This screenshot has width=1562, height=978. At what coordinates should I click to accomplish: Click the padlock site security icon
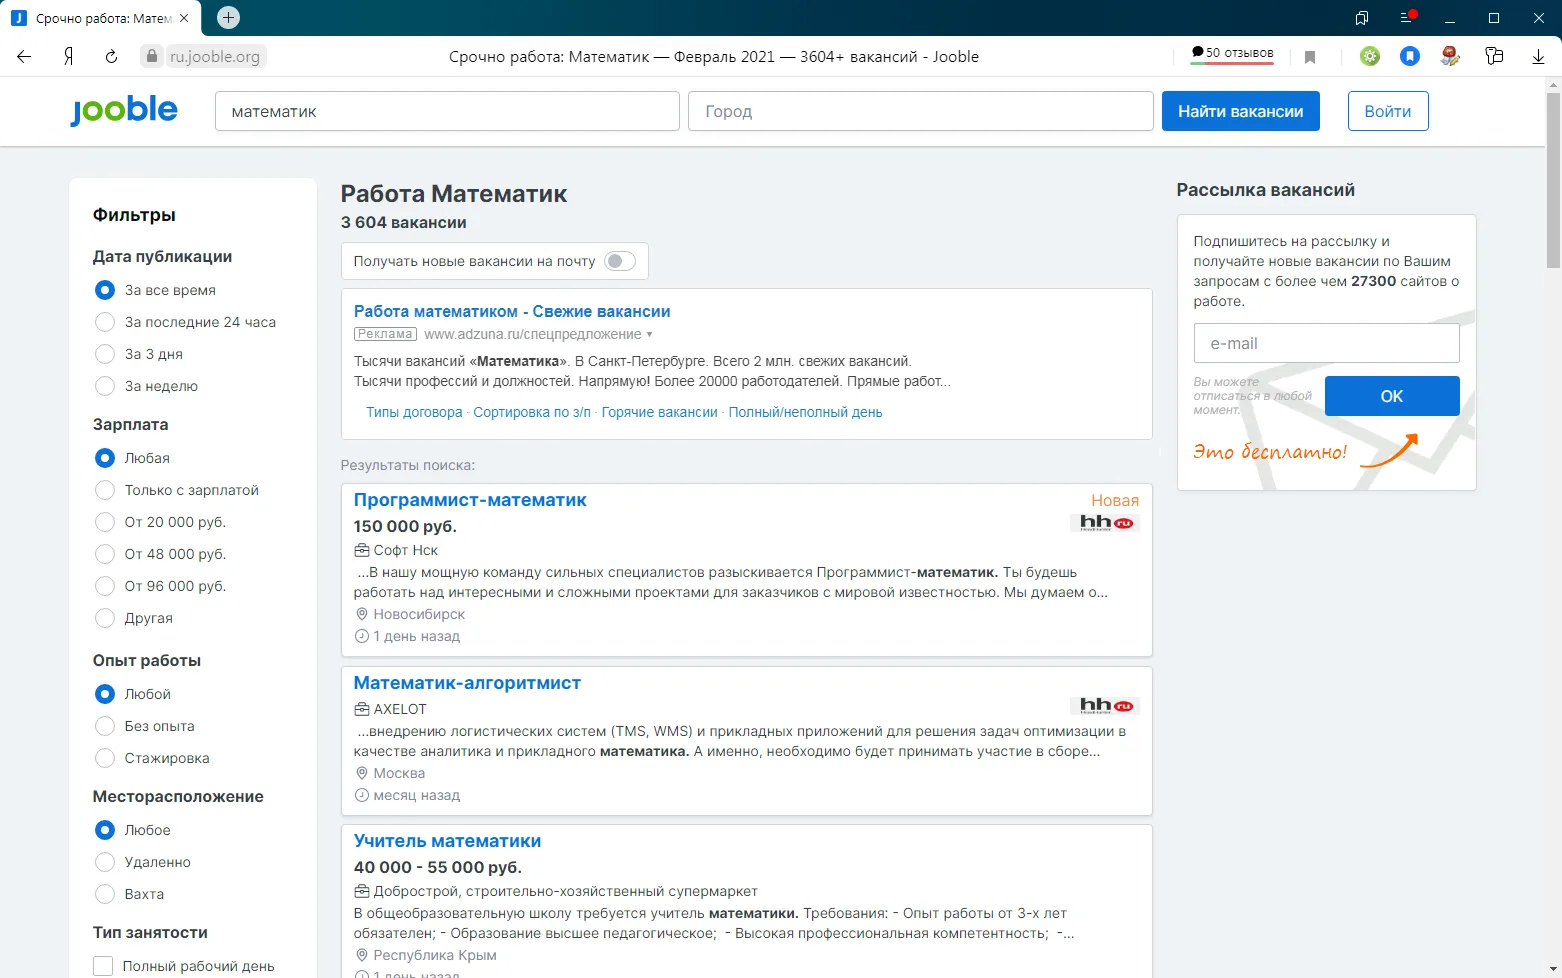point(152,56)
